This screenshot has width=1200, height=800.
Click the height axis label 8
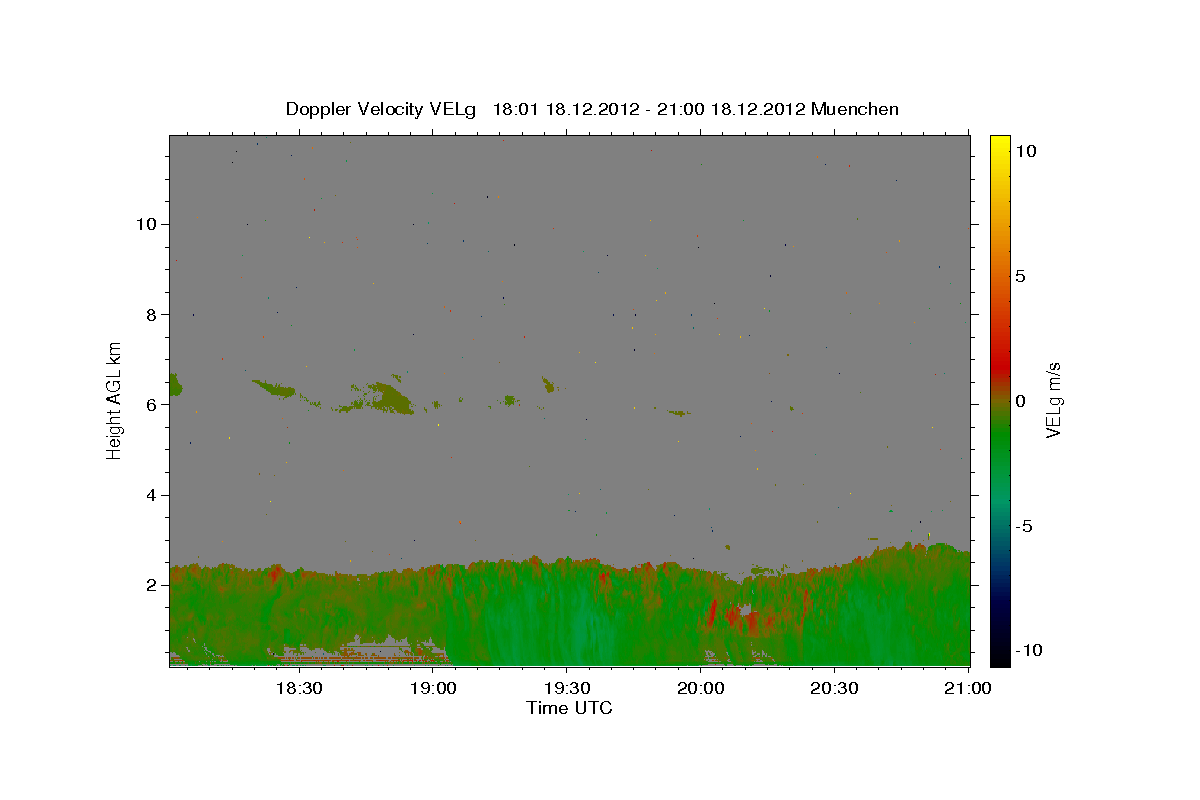151,314
